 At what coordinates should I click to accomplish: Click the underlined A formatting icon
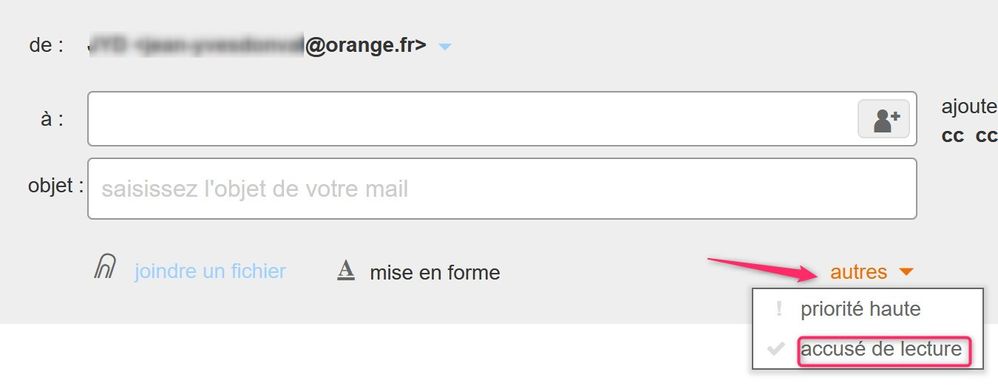click(346, 271)
